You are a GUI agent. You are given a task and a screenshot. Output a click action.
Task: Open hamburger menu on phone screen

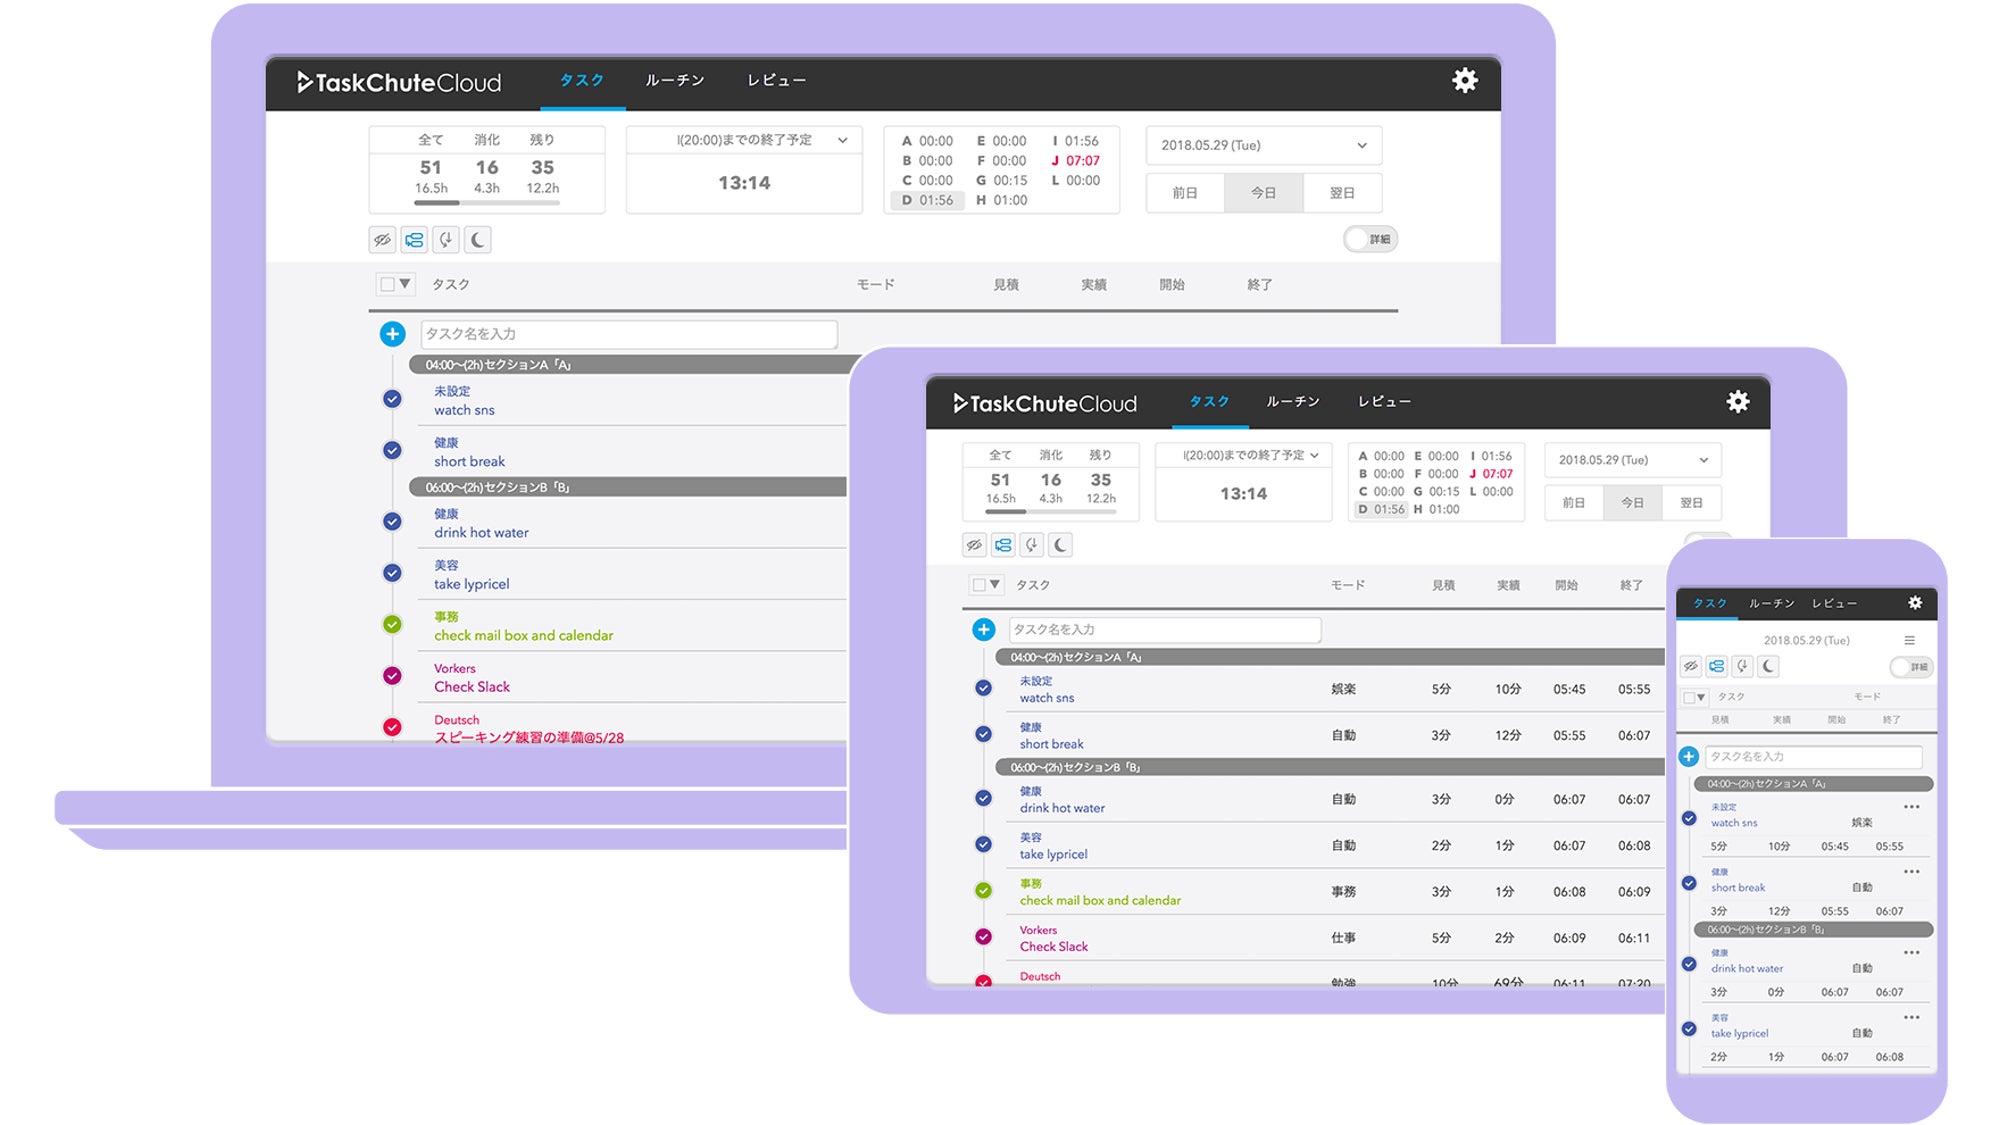click(x=1909, y=640)
